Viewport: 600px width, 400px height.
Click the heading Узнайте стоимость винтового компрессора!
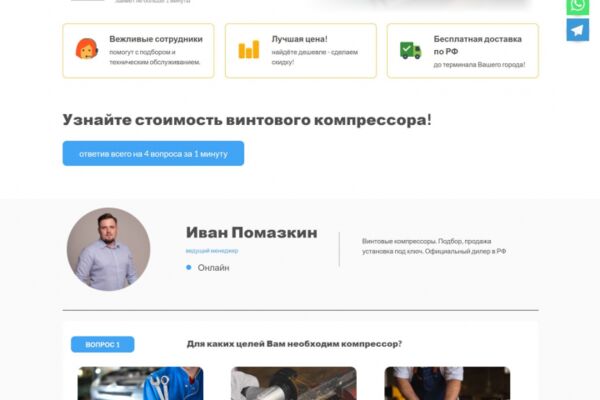click(x=247, y=120)
